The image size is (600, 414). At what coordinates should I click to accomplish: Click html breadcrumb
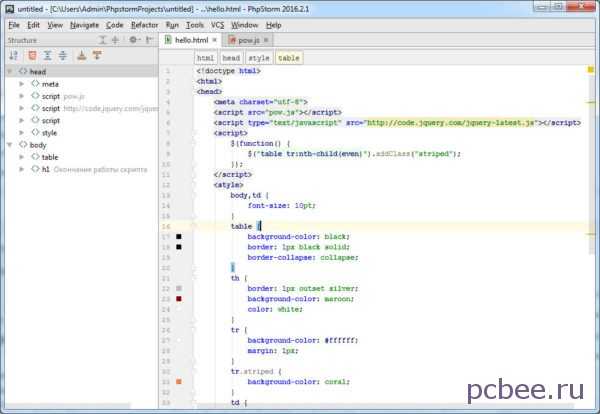click(205, 58)
